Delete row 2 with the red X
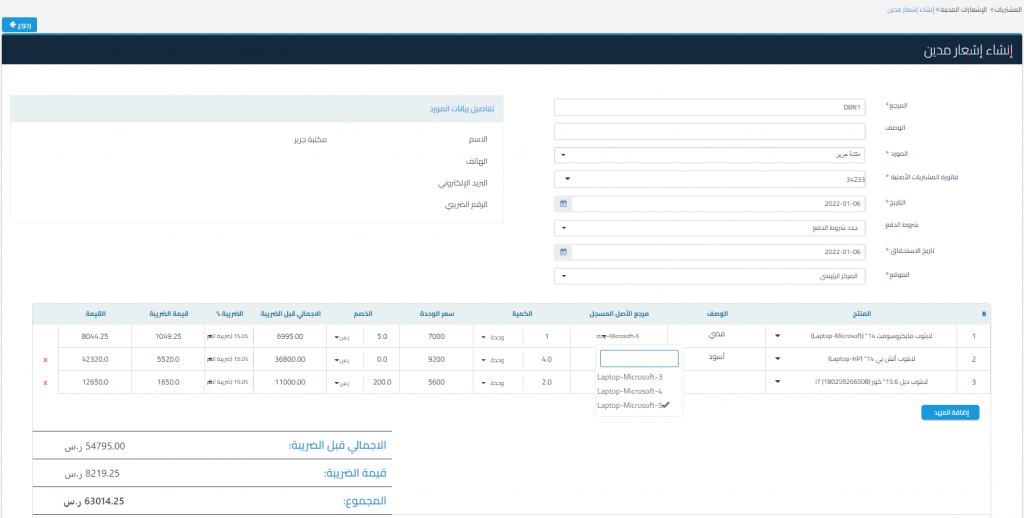The image size is (1024, 518). coord(45,359)
